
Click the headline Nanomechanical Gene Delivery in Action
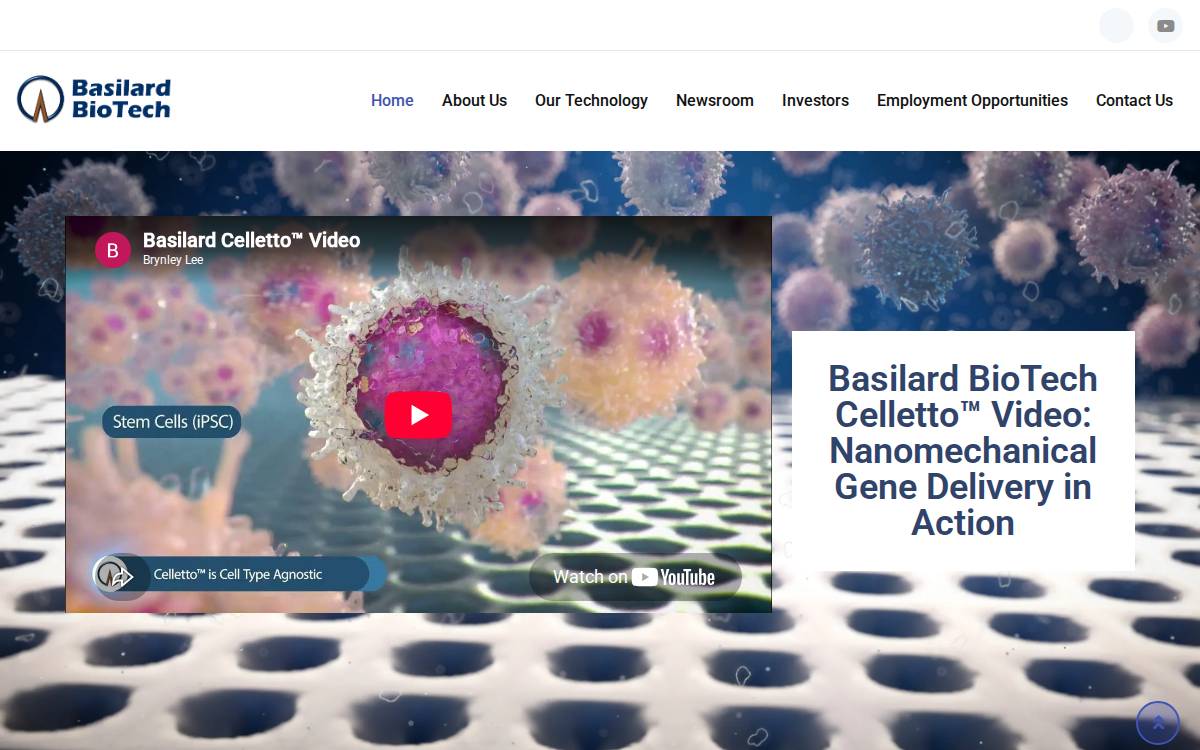963,450
